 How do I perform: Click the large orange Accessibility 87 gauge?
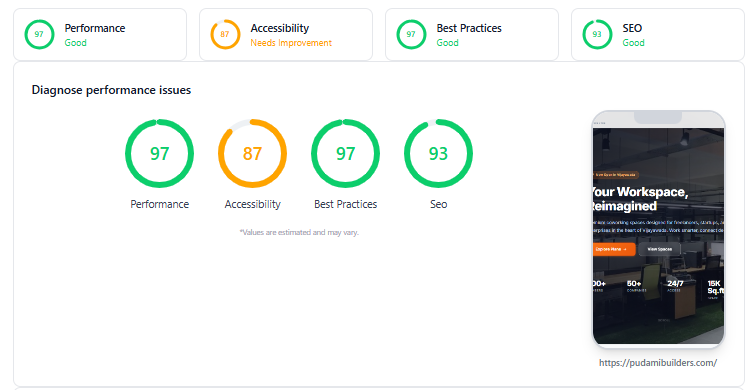point(252,153)
